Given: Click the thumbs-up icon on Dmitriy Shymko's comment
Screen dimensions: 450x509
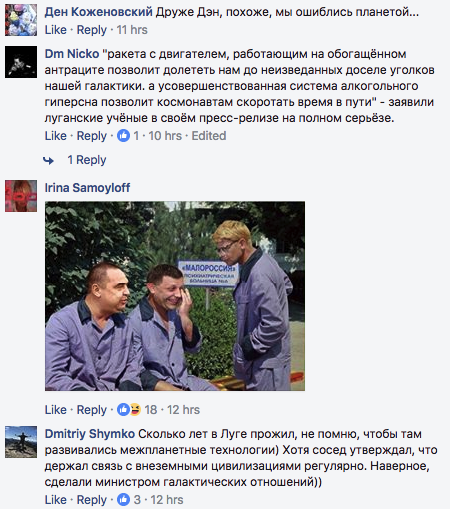Looking at the screenshot, I should tap(123, 500).
